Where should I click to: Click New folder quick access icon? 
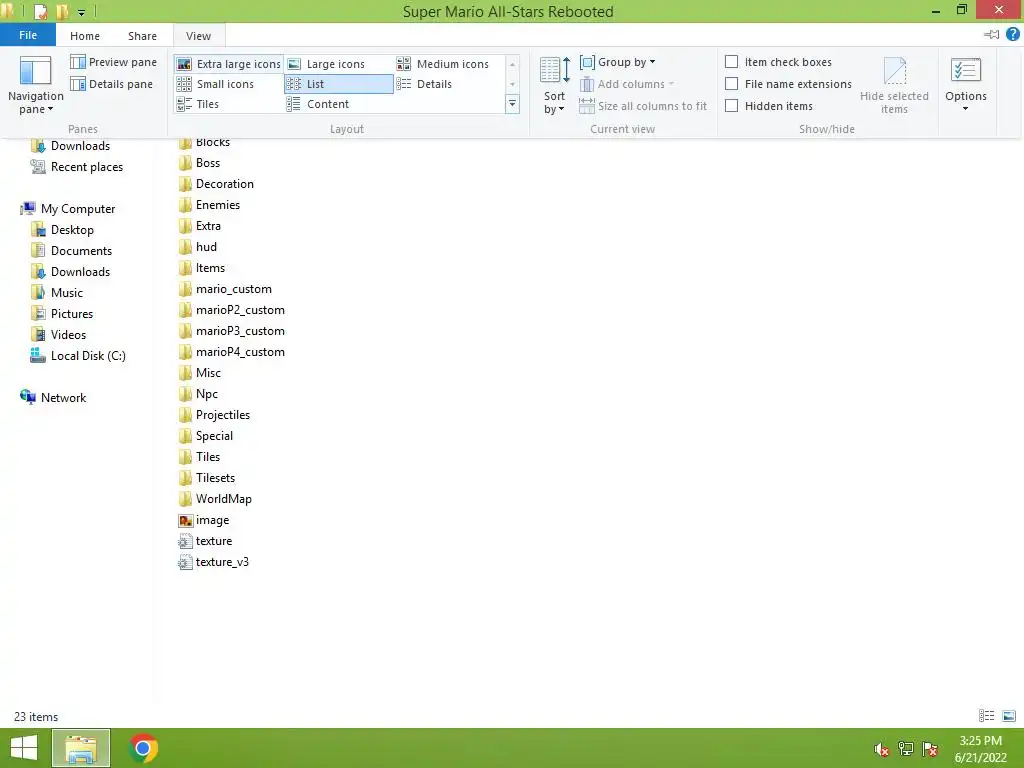coord(62,12)
